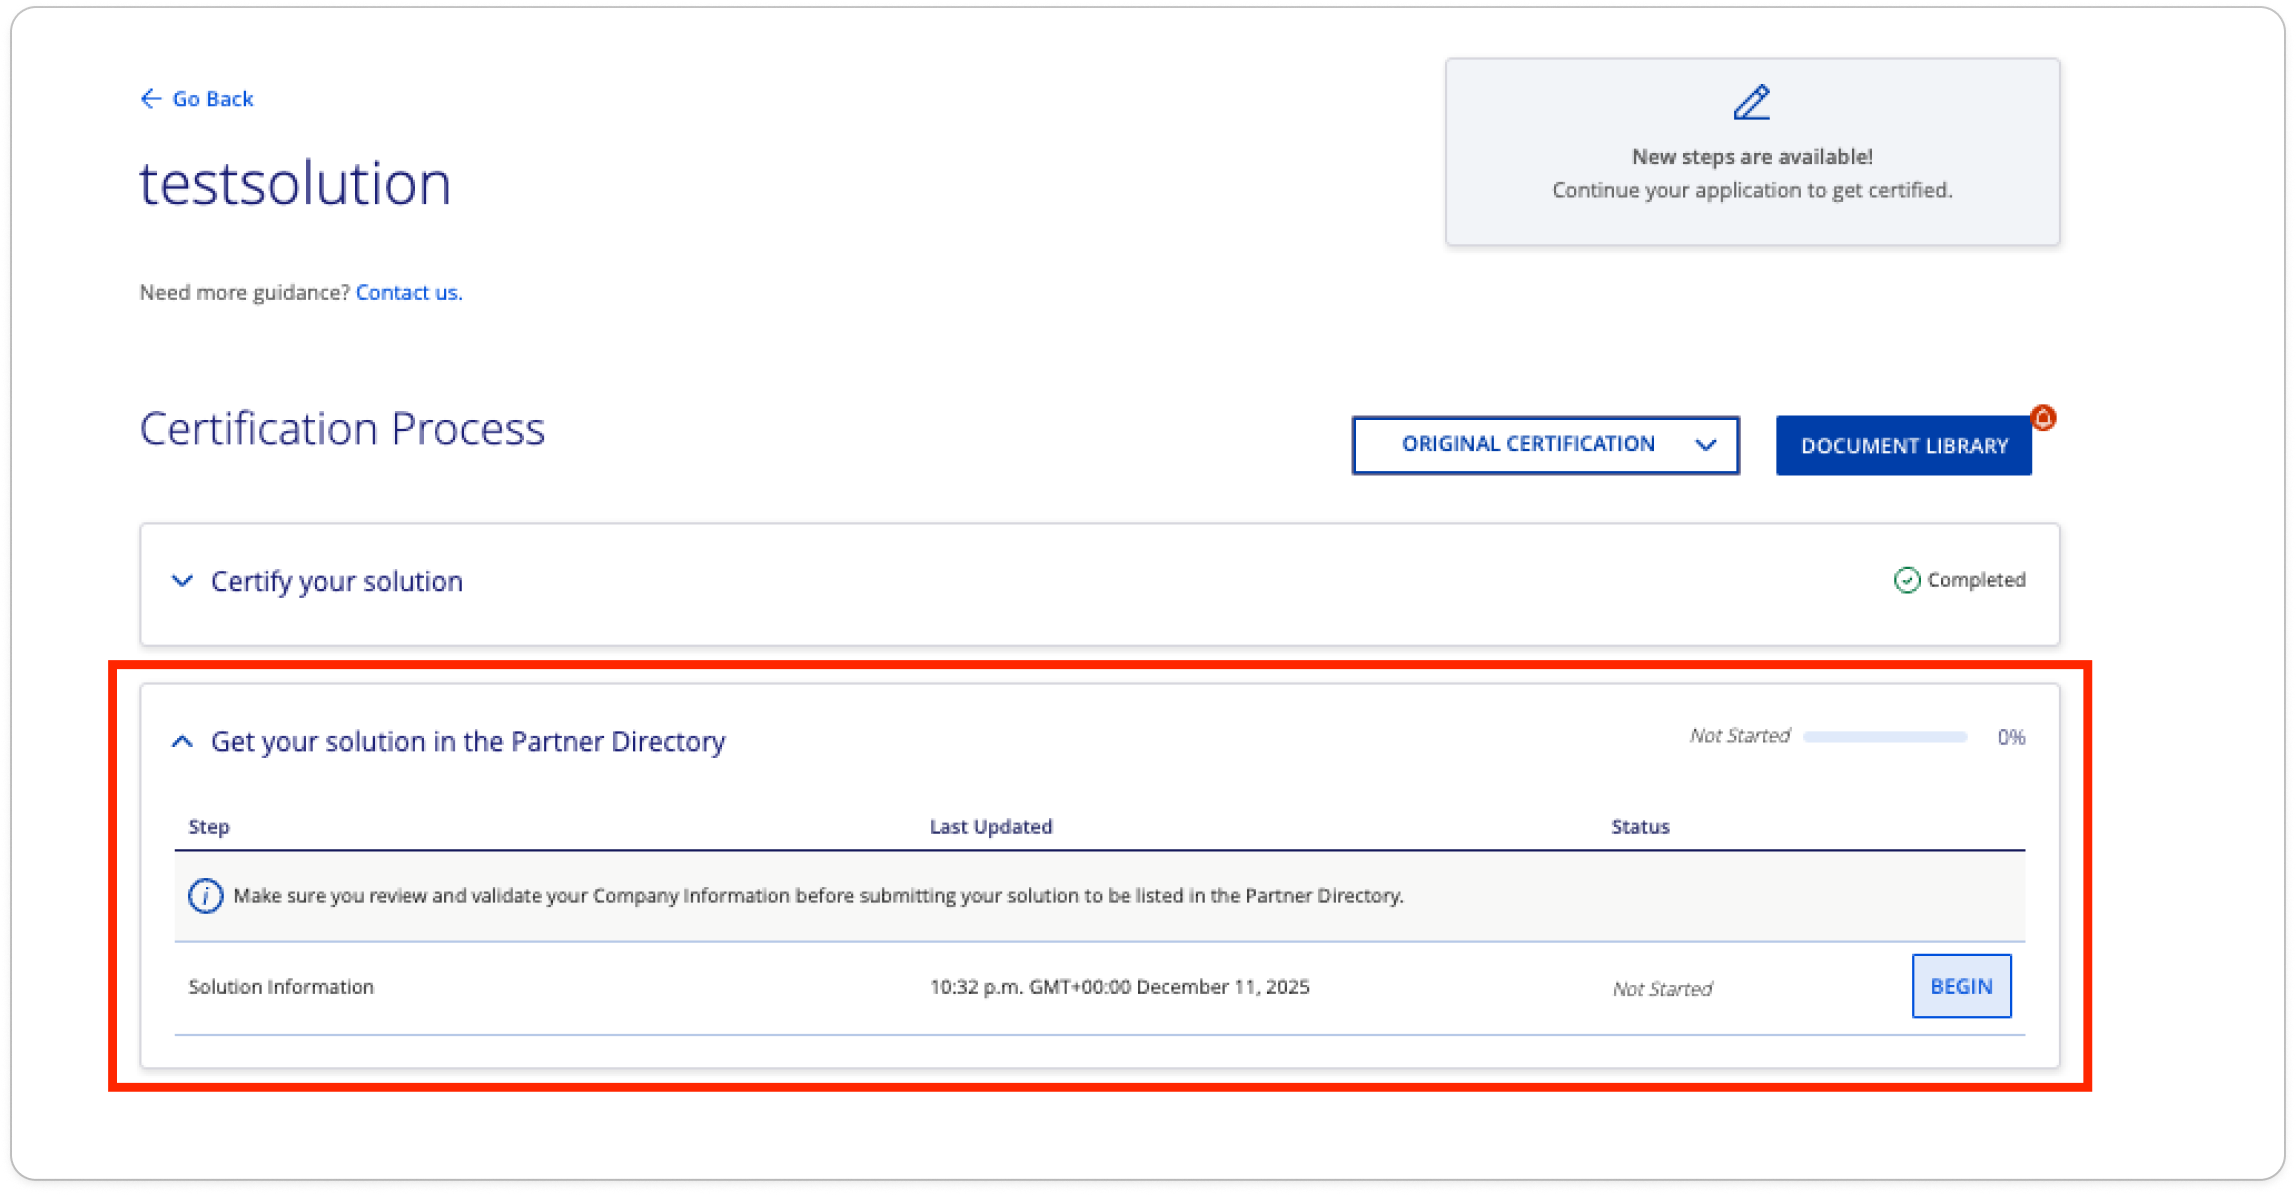Image resolution: width=2296 pixels, height=1195 pixels.
Task: Collapse the Partner Directory section chevron
Action: (182, 741)
